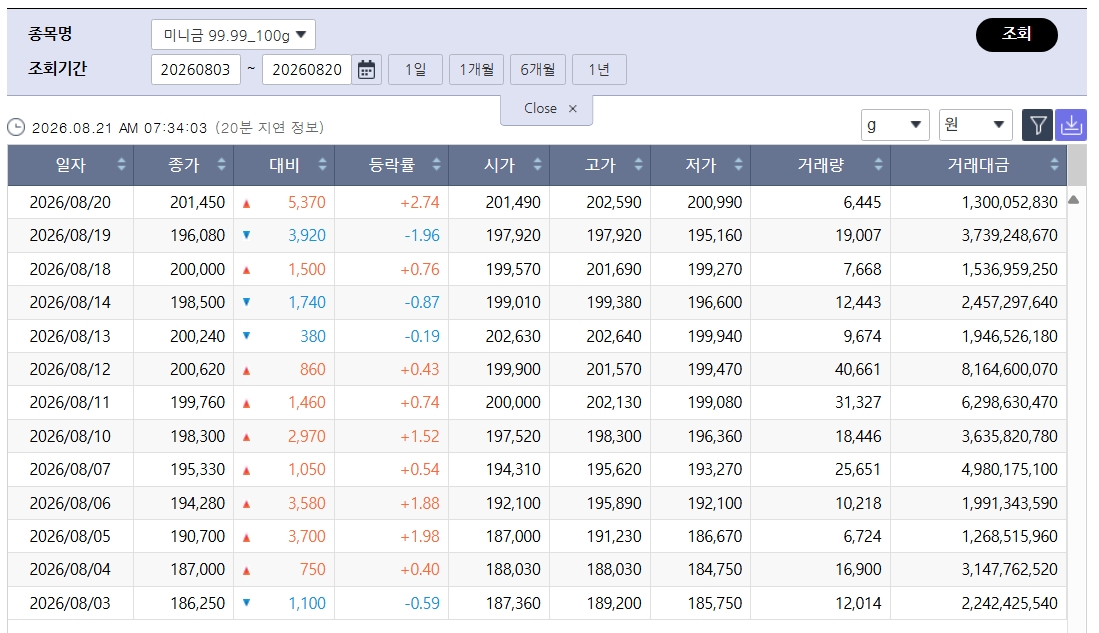The width and height of the screenshot is (1099, 633).
Task: Download data with the download icon
Action: (x=1070, y=125)
